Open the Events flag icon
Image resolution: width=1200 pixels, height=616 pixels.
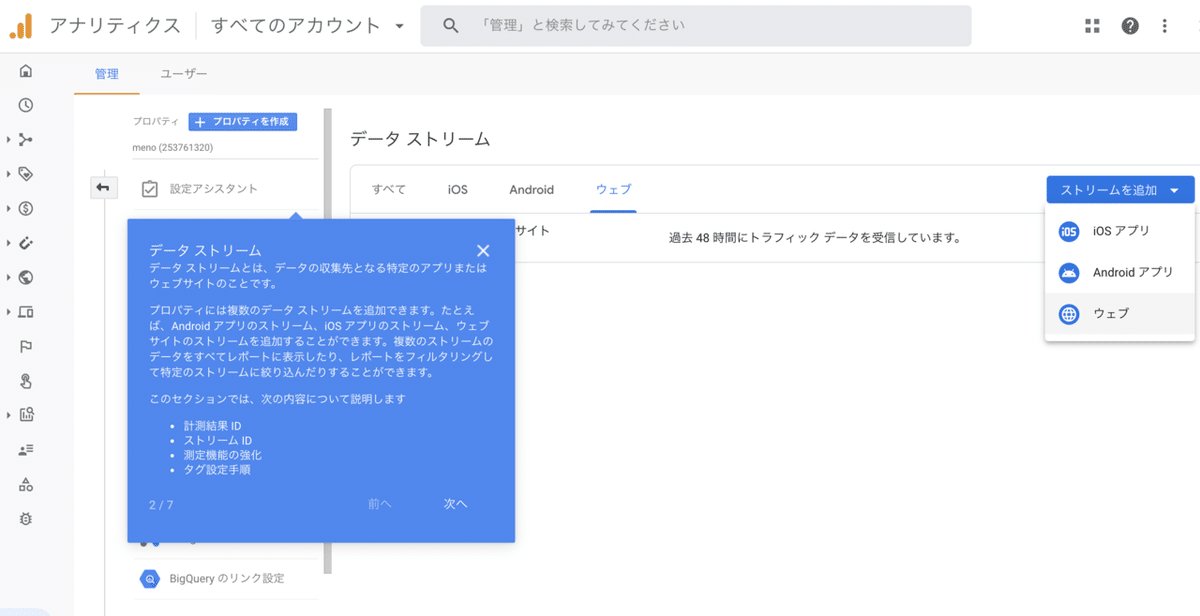pos(26,346)
